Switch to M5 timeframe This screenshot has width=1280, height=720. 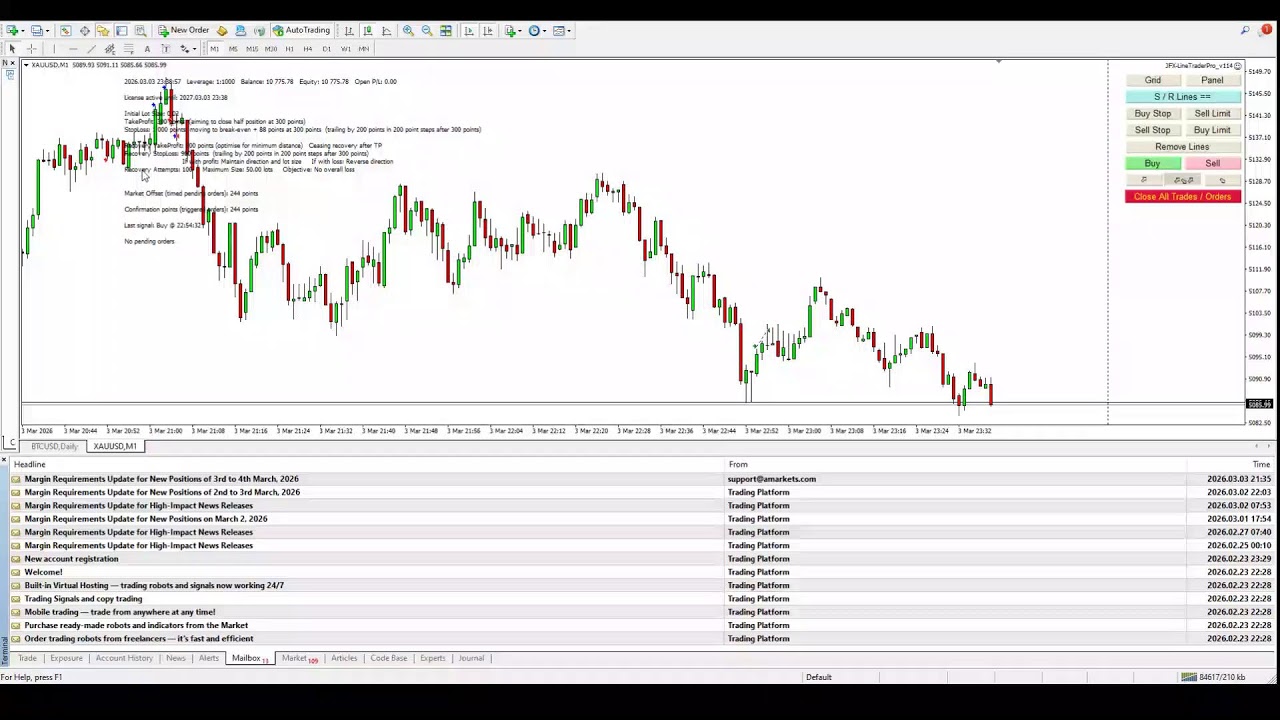click(233, 49)
